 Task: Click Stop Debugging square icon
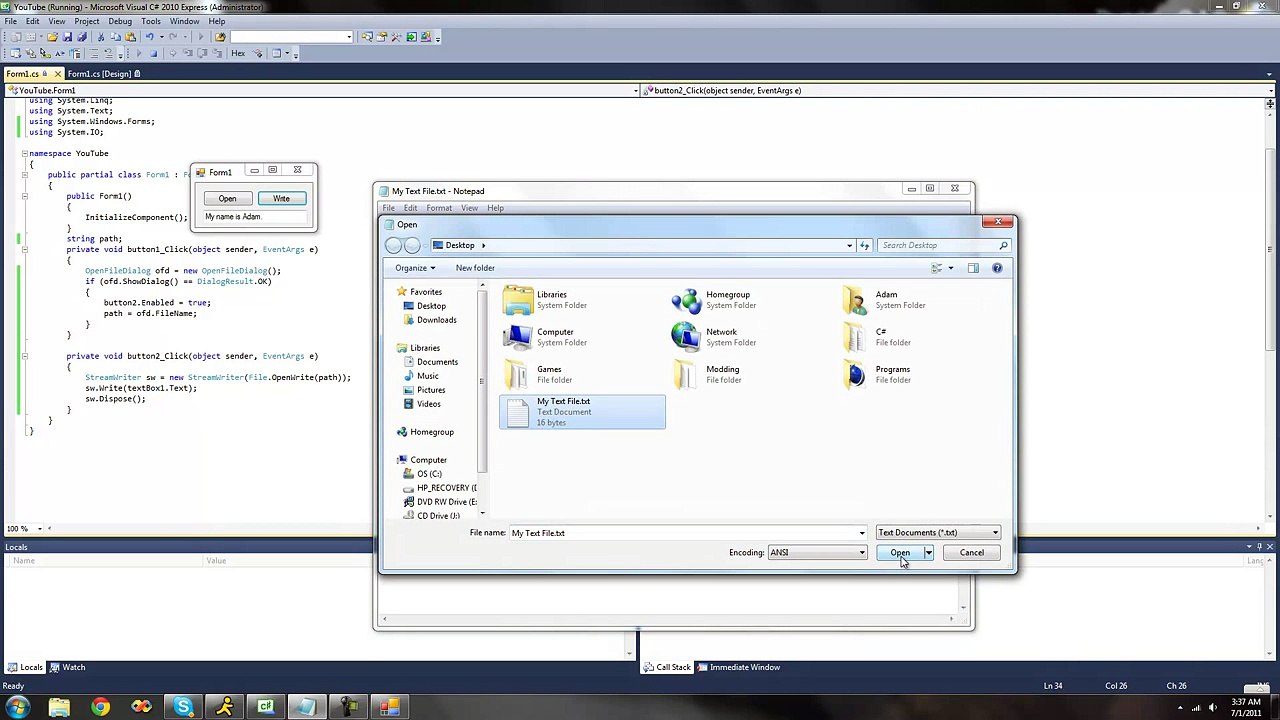(154, 53)
